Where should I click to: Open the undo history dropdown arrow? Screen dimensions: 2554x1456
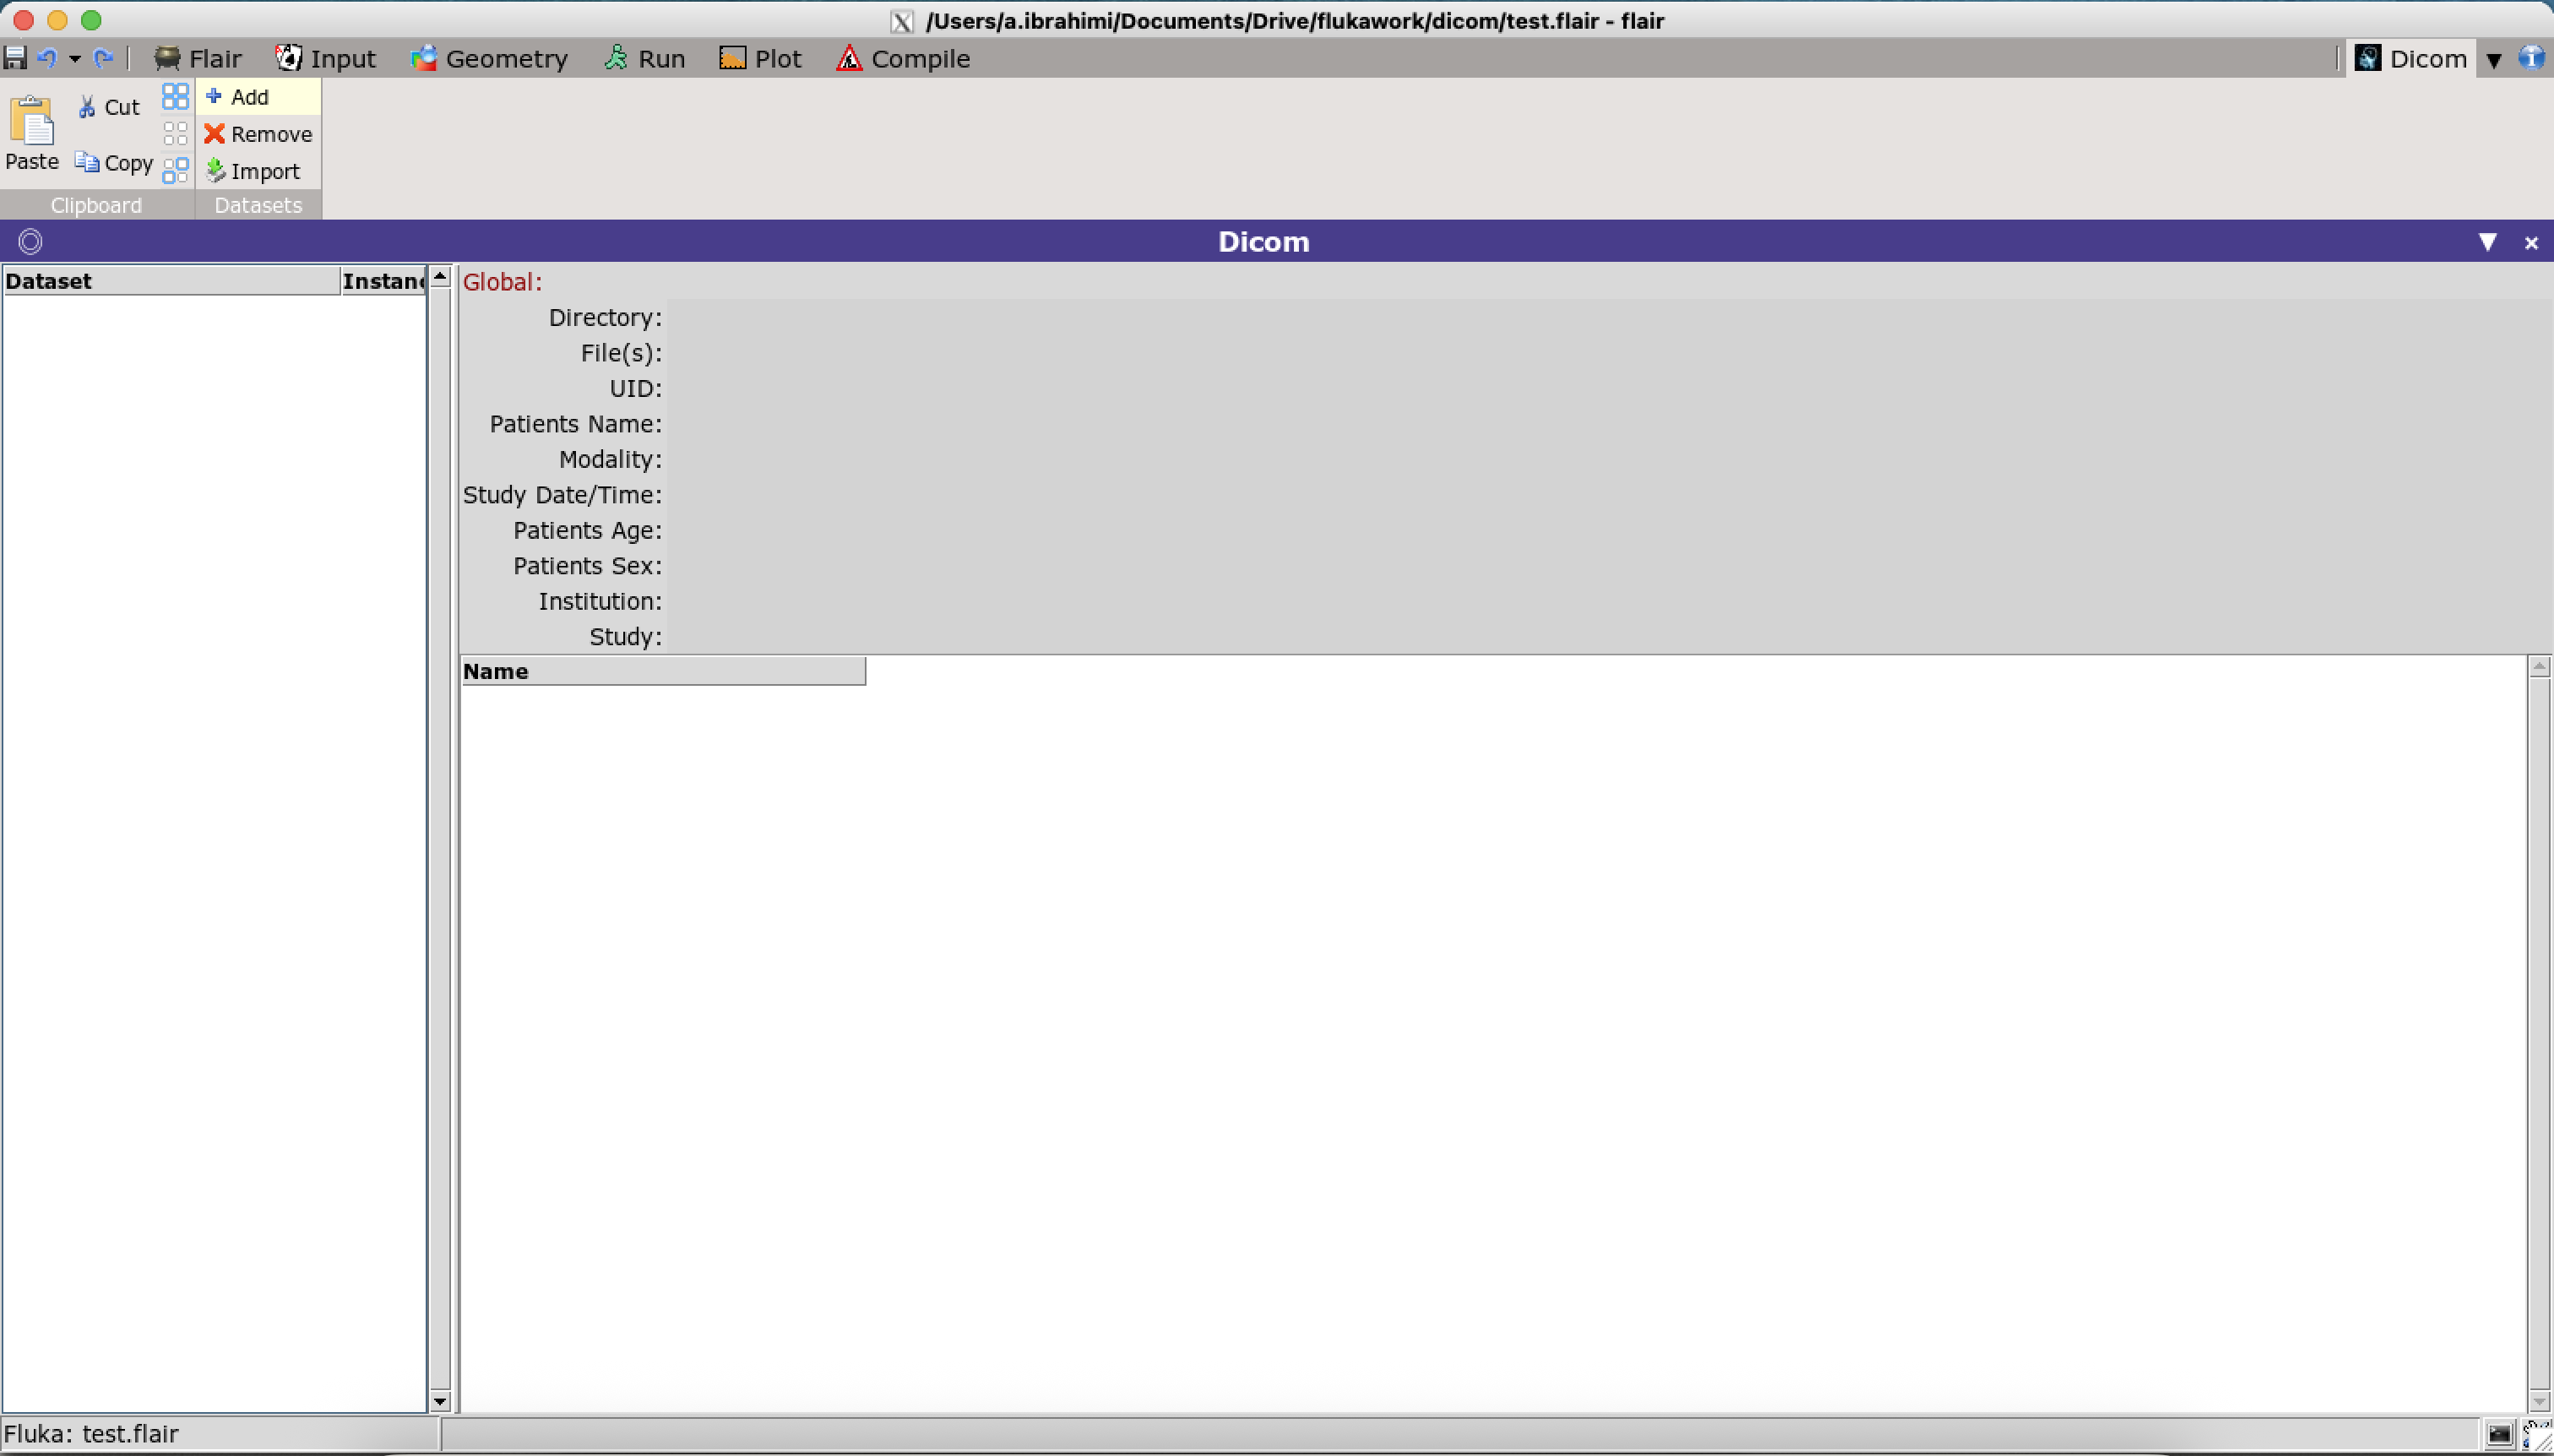coord(74,59)
